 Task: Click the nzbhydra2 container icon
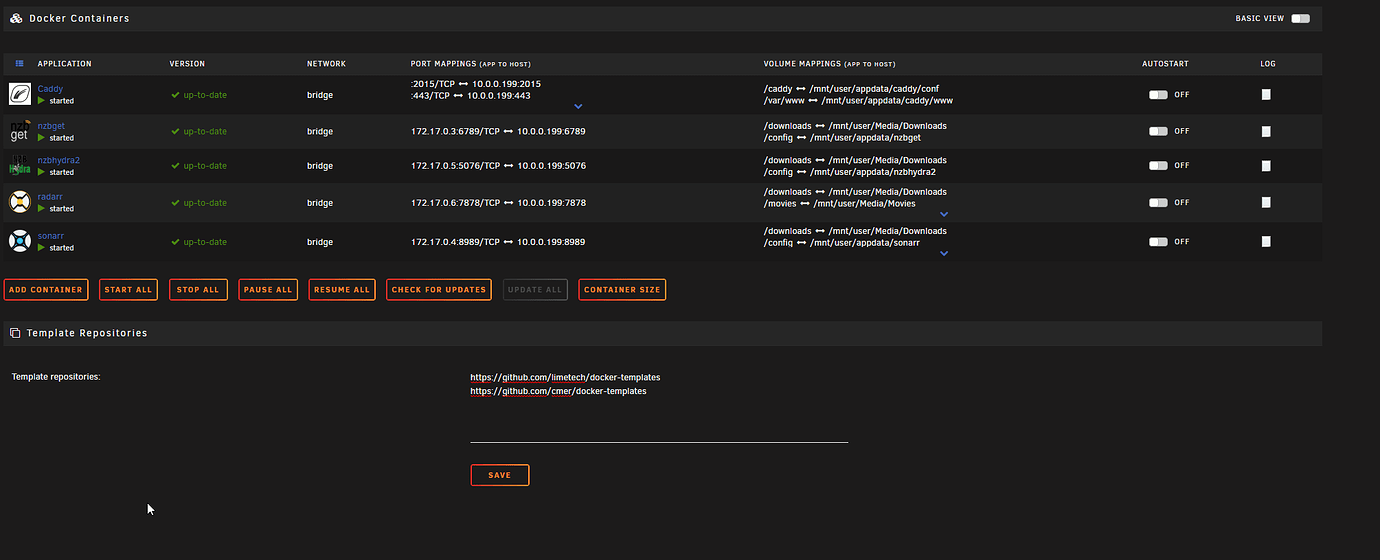click(20, 165)
